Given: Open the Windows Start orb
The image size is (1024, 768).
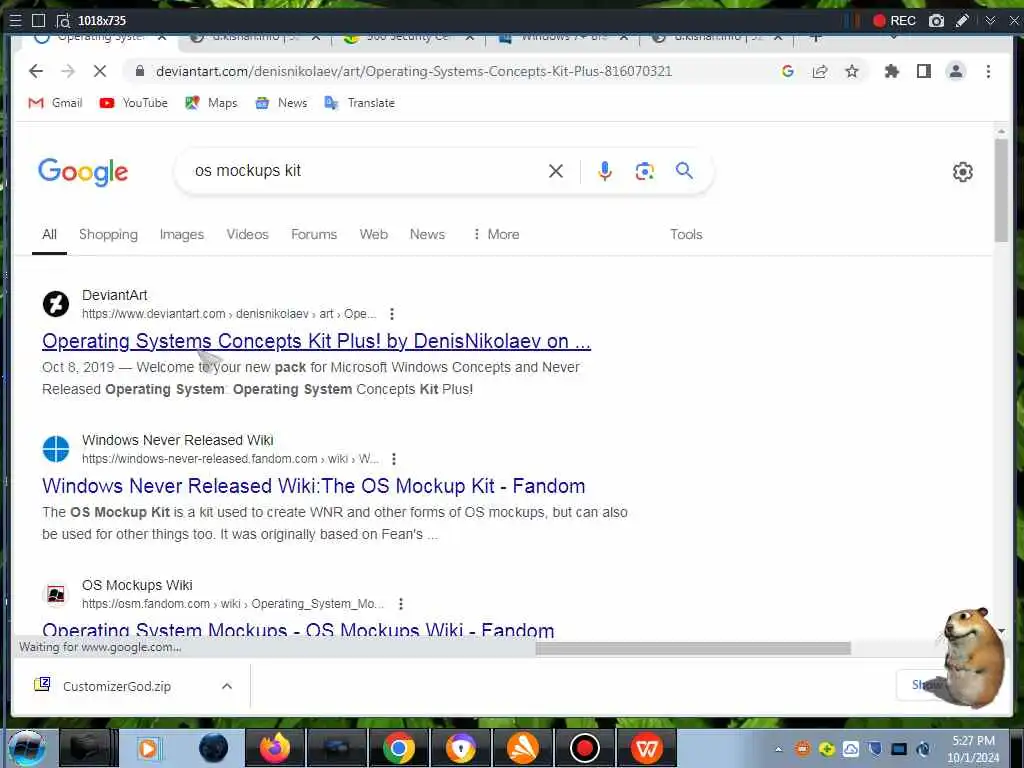Looking at the screenshot, I should pyautogui.click(x=27, y=748).
